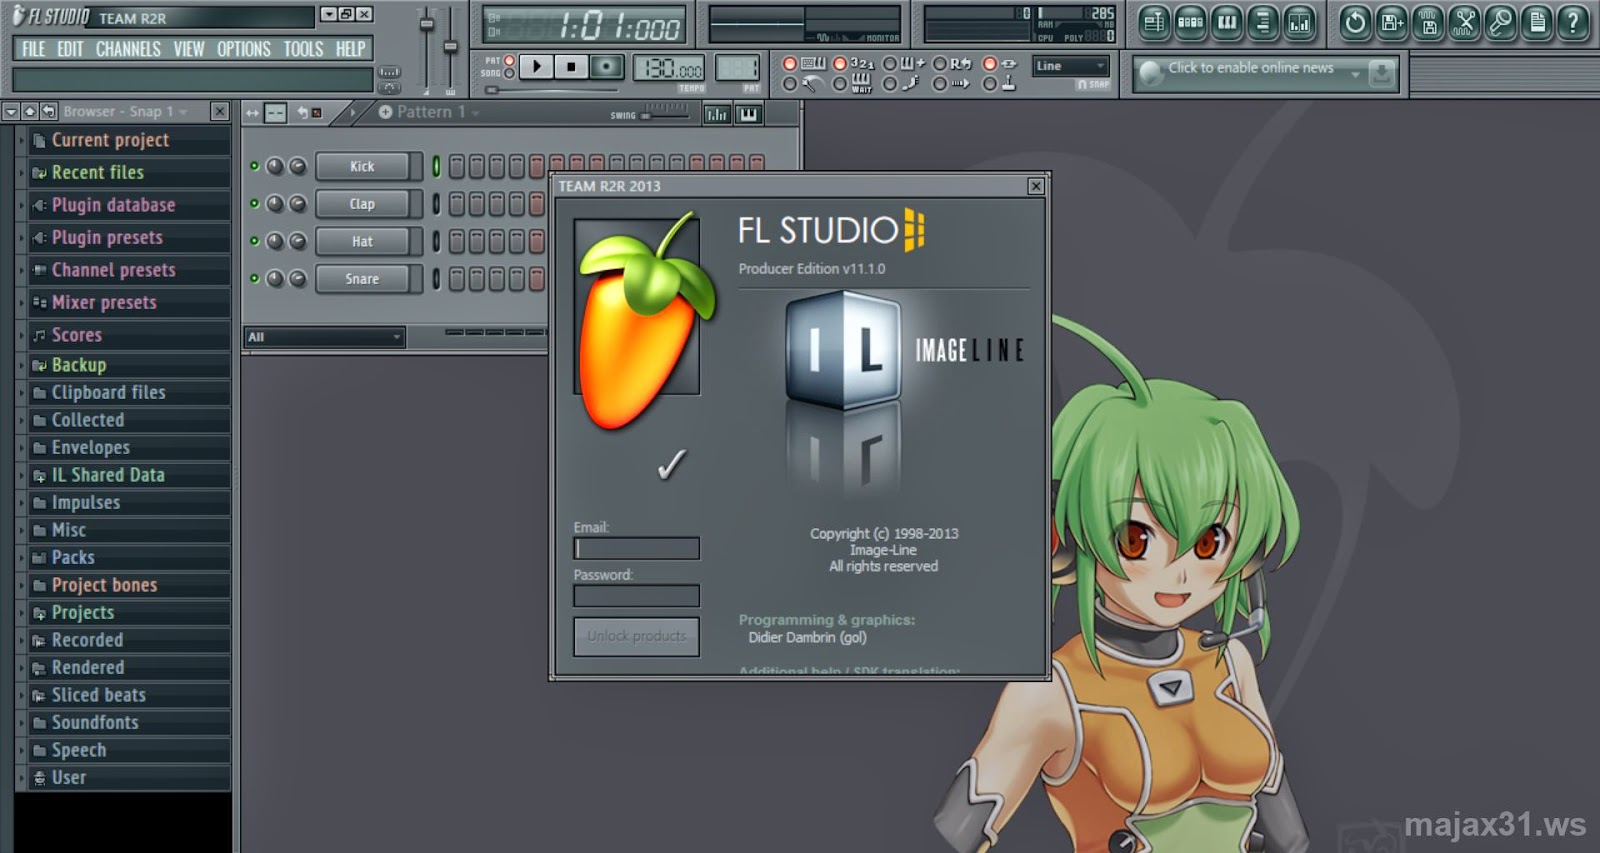Open the EDIT menu
The height and width of the screenshot is (853, 1600).
click(70, 49)
